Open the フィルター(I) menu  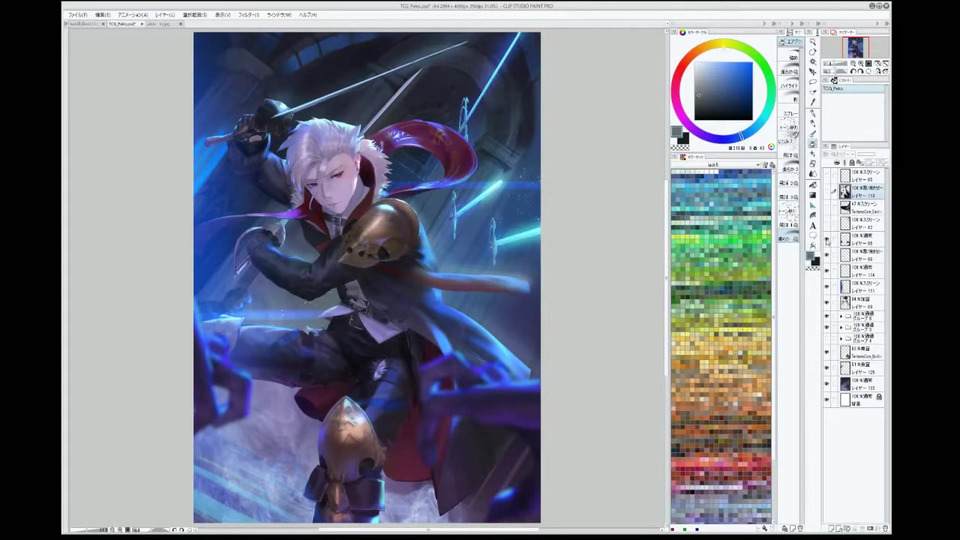pos(249,15)
